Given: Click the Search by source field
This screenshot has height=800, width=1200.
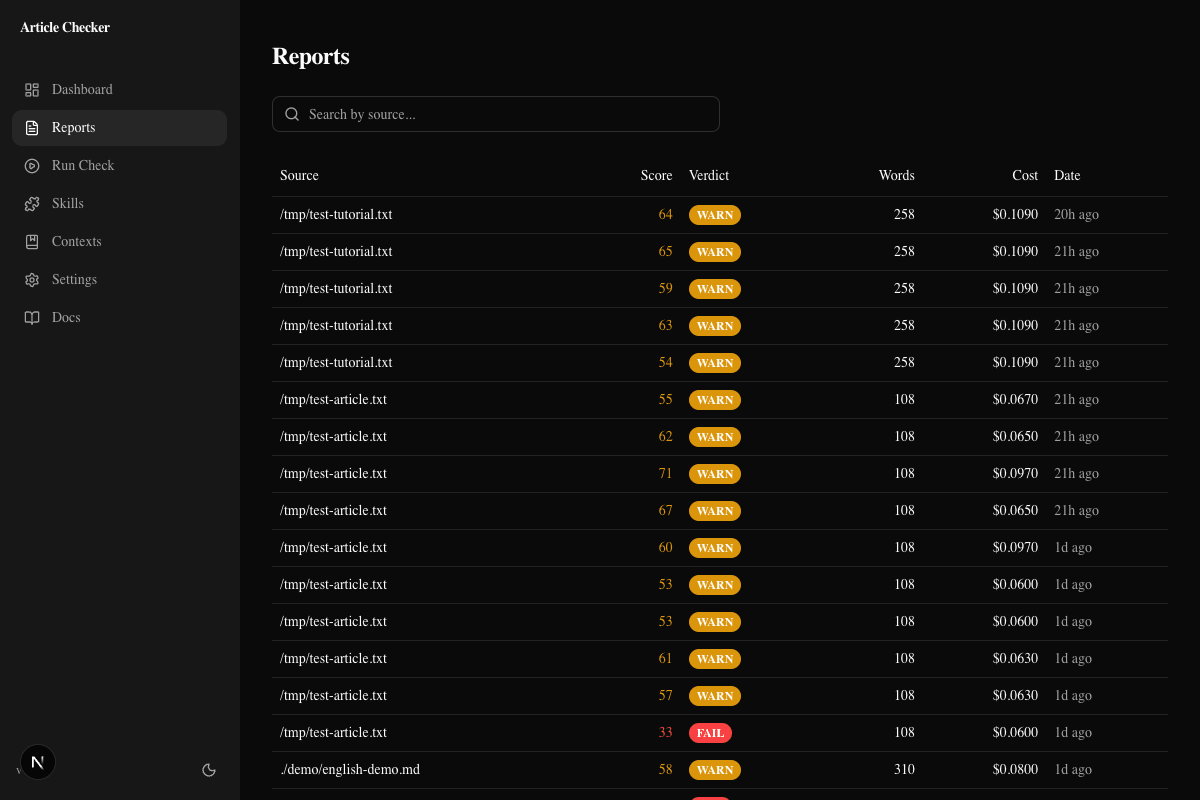Looking at the screenshot, I should (496, 114).
